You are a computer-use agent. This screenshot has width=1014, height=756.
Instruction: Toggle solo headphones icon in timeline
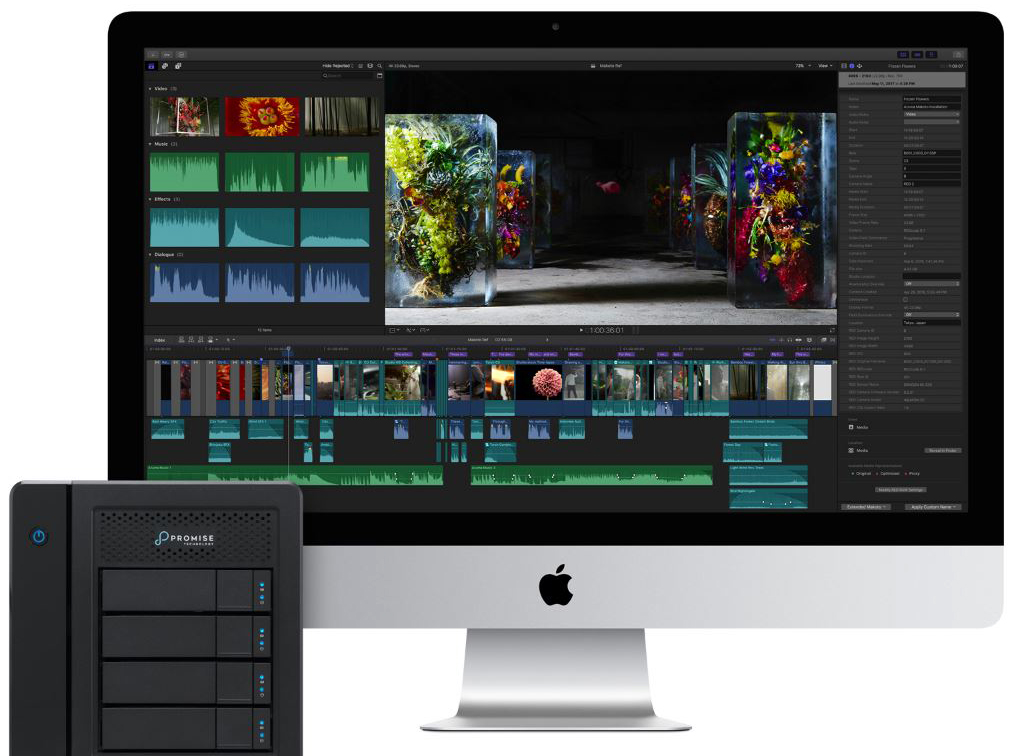pyautogui.click(x=790, y=340)
